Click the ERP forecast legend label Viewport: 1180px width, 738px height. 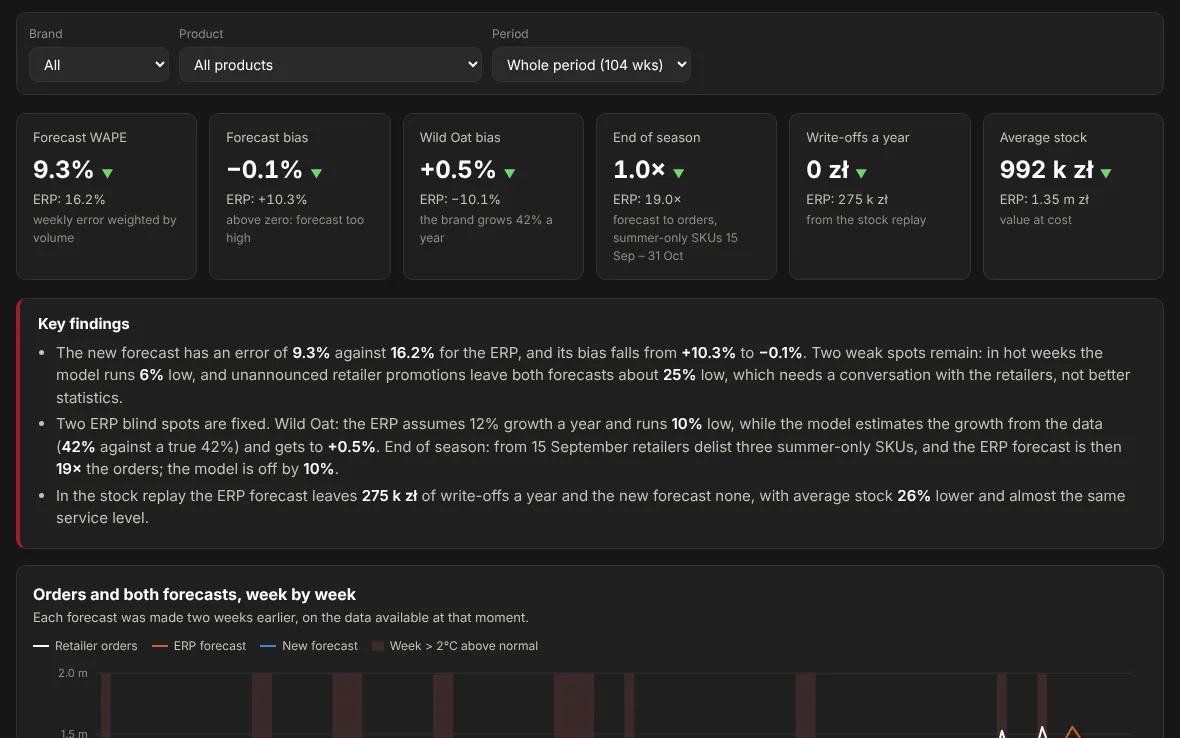click(x=210, y=645)
